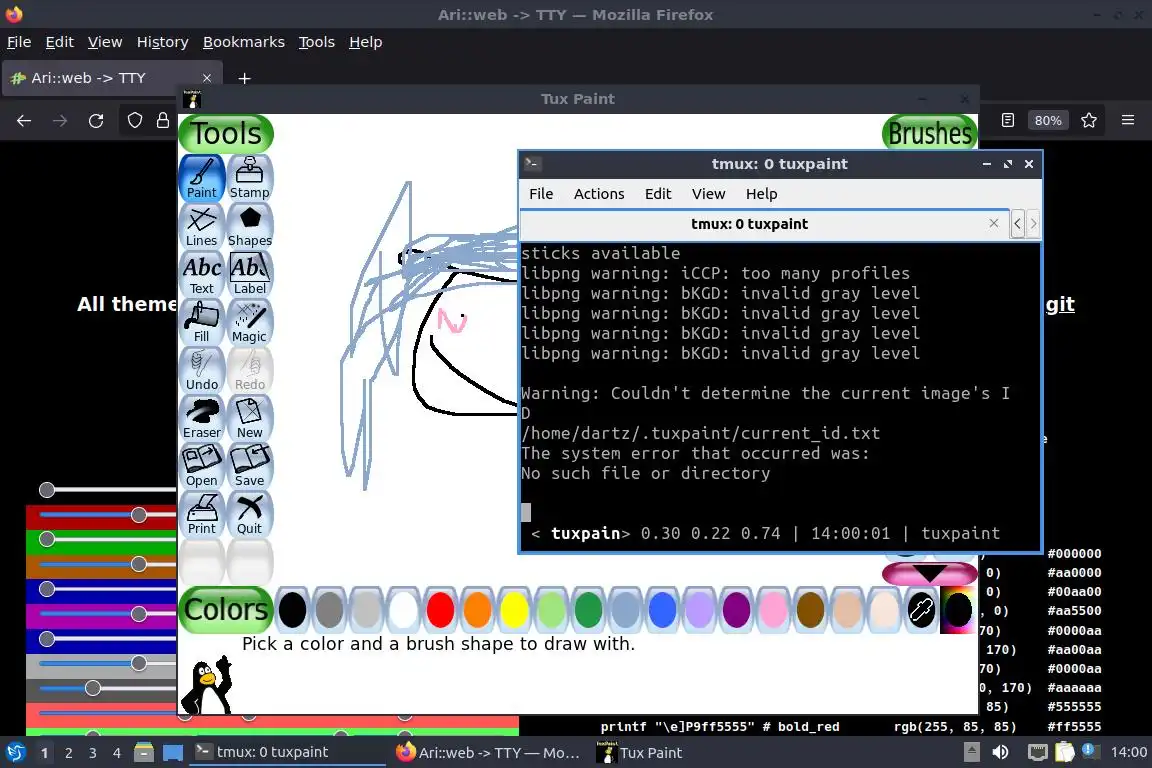The height and width of the screenshot is (768, 1152).
Task: Open the Firefox hamburger menu
Action: pos(1128,121)
